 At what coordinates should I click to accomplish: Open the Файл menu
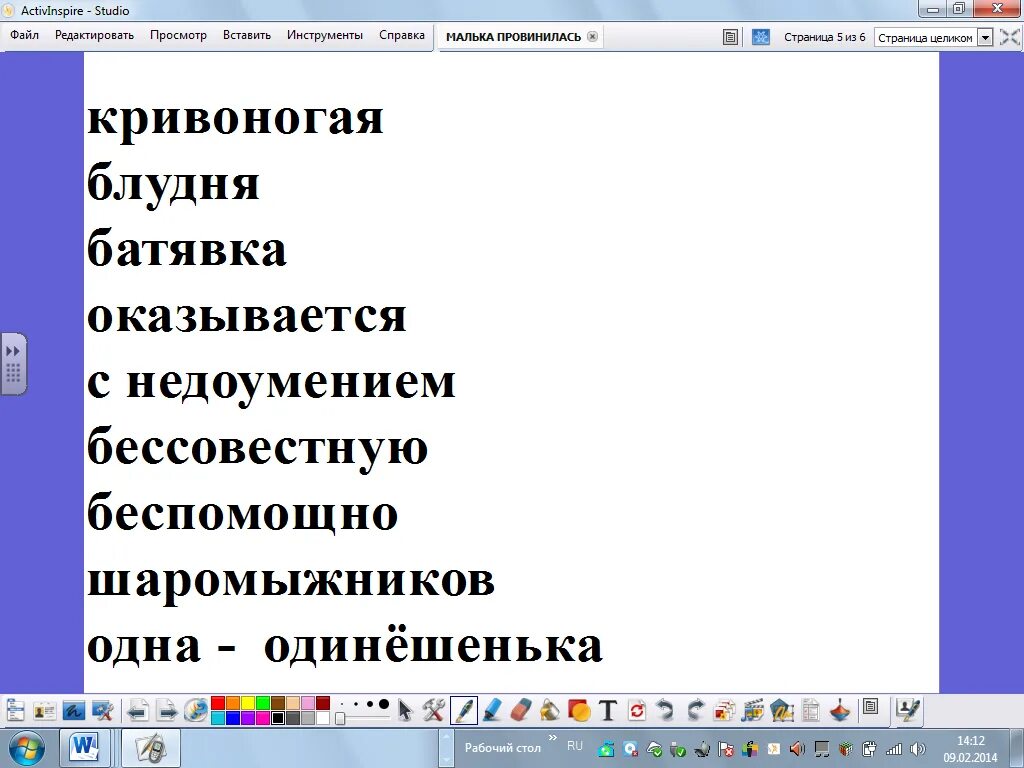point(24,35)
